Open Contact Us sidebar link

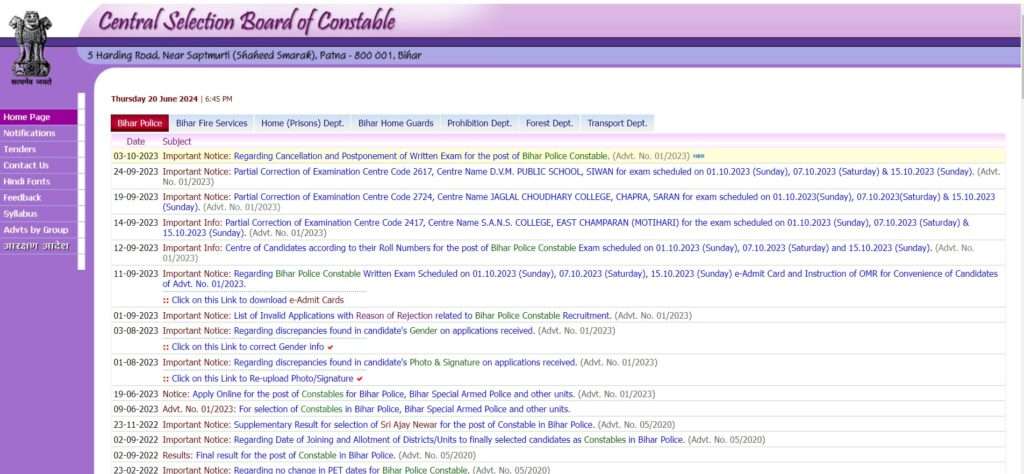(x=26, y=165)
